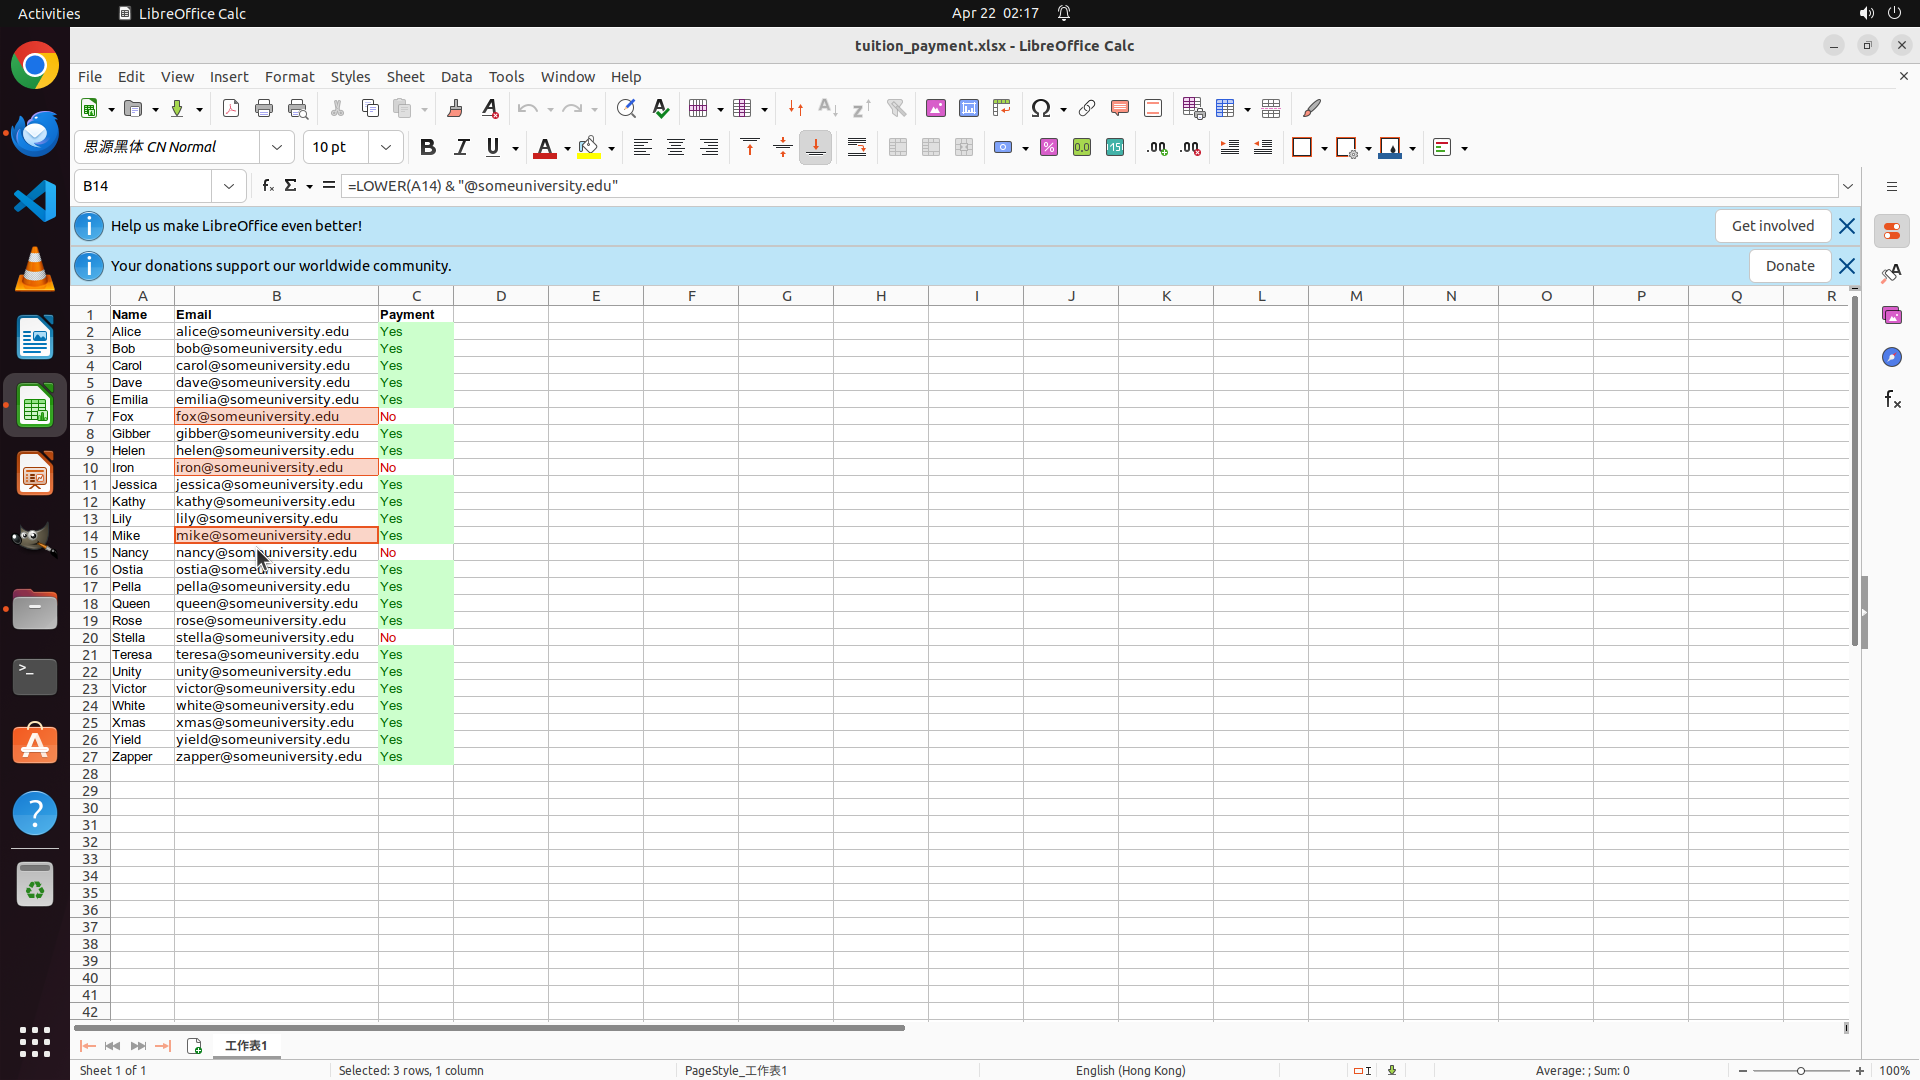Image resolution: width=1920 pixels, height=1080 pixels.
Task: Toggle italic formatting
Action: [461, 147]
